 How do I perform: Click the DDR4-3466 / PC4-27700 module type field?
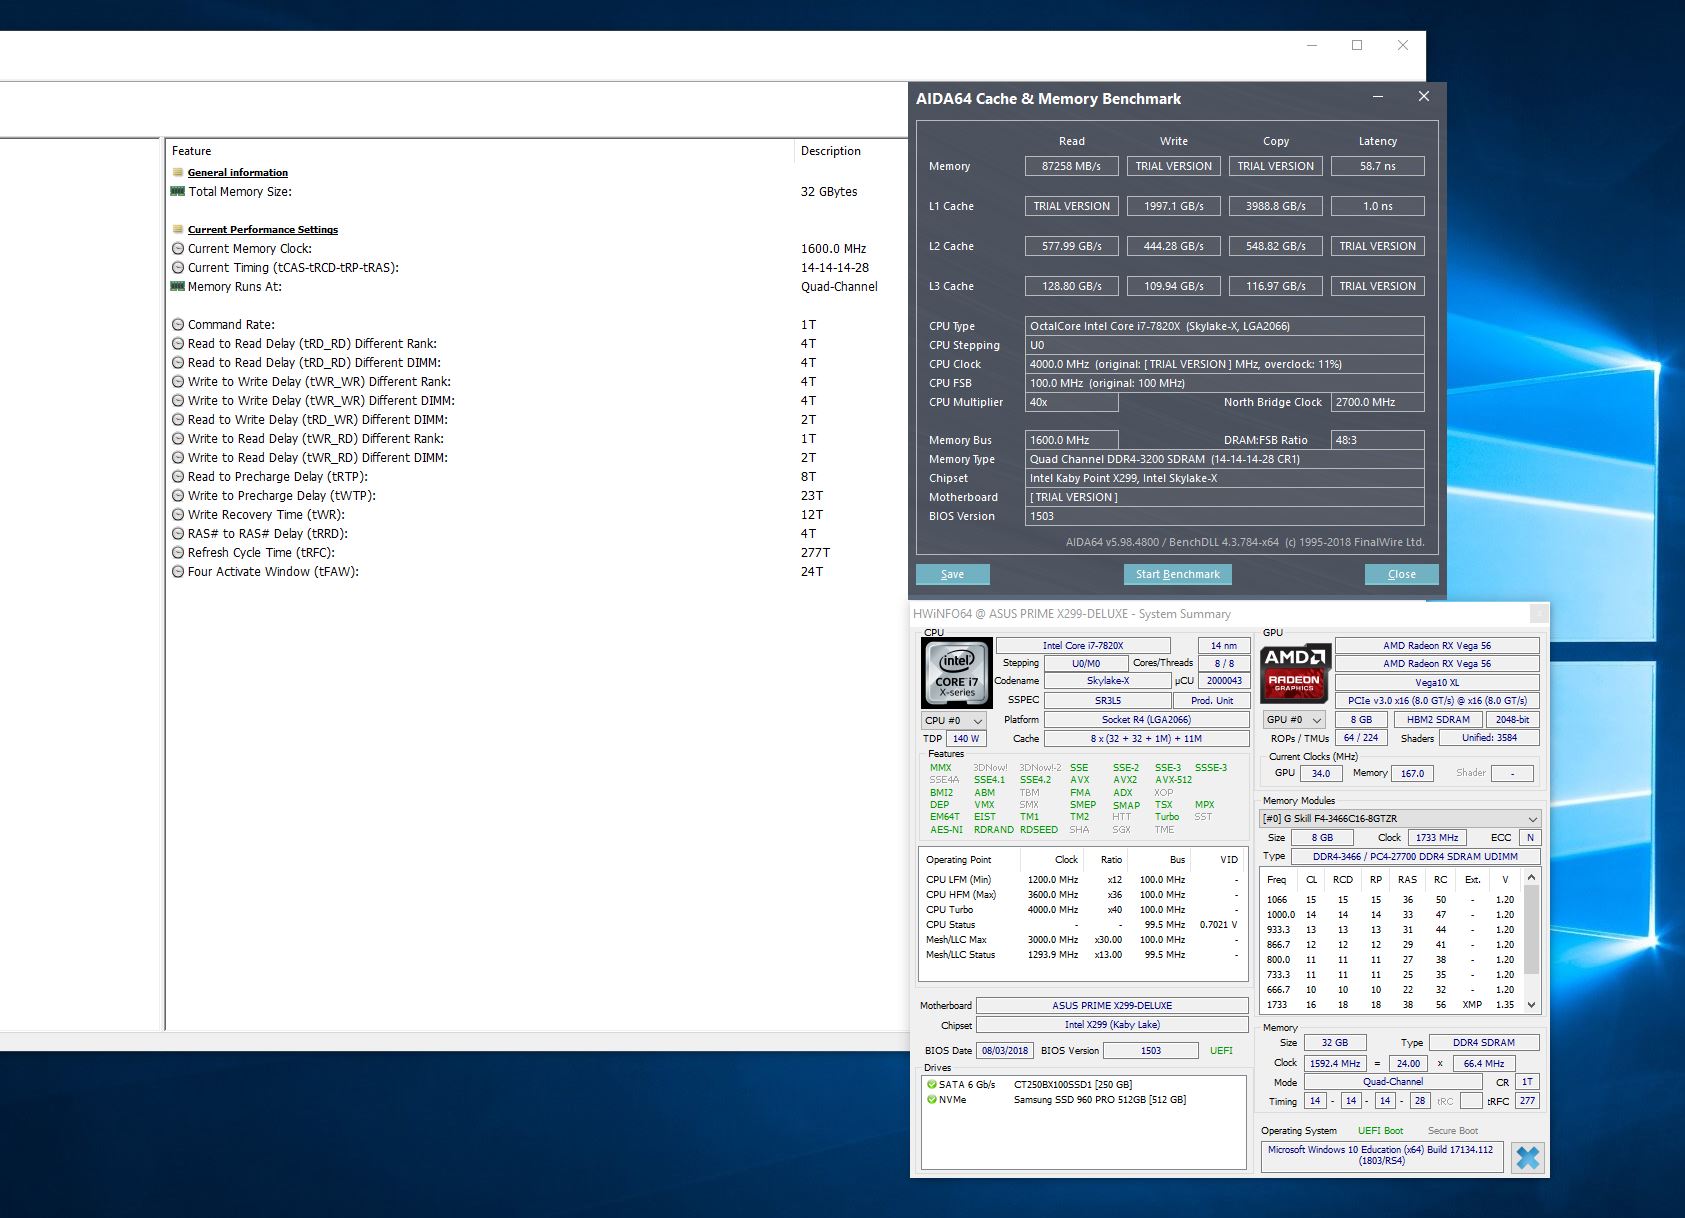tap(1415, 857)
